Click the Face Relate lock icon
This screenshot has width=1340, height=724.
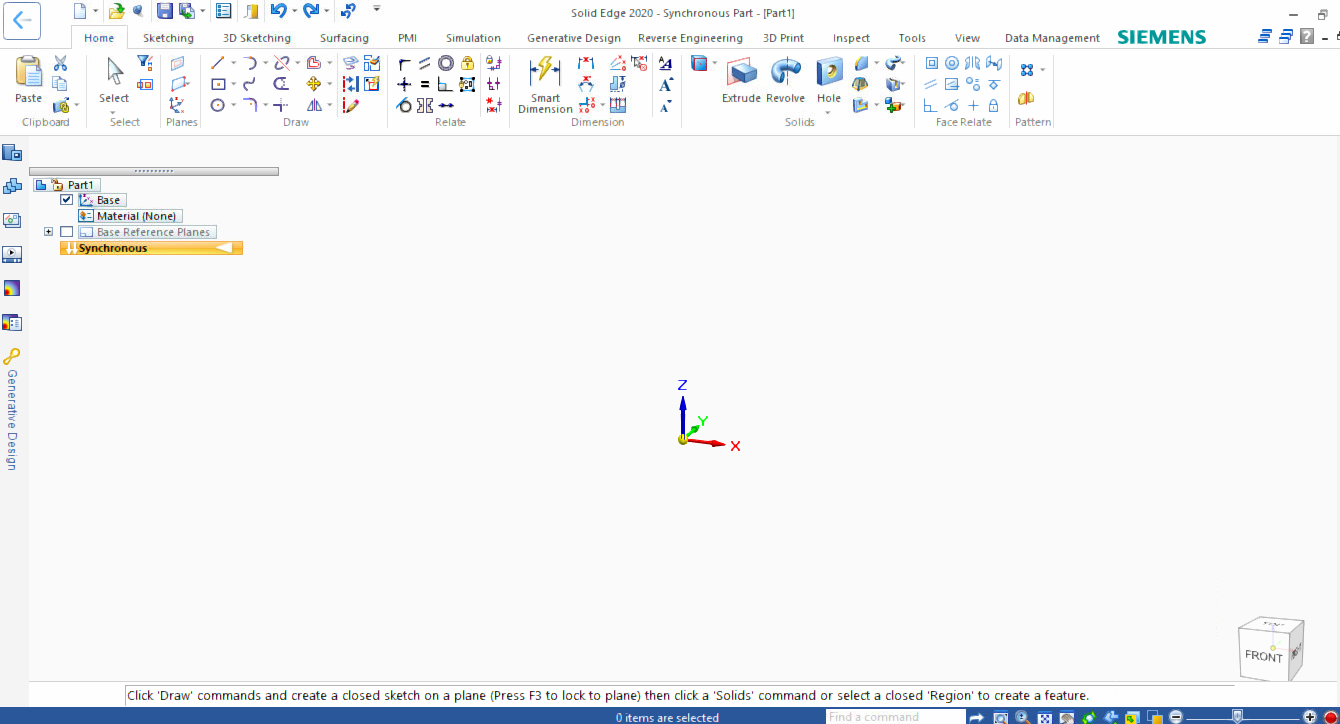click(x=993, y=105)
